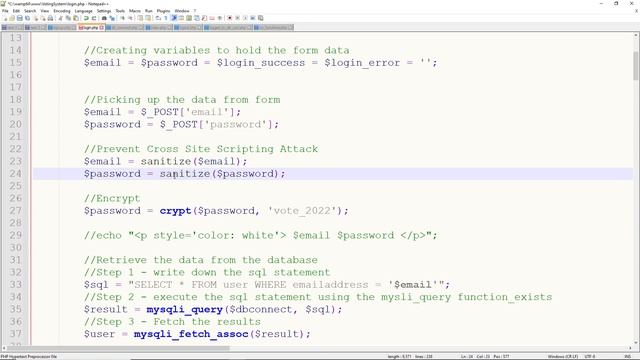The height and width of the screenshot is (360, 640).
Task: Toggle the file monitoring eye icon
Action: click(219, 18)
